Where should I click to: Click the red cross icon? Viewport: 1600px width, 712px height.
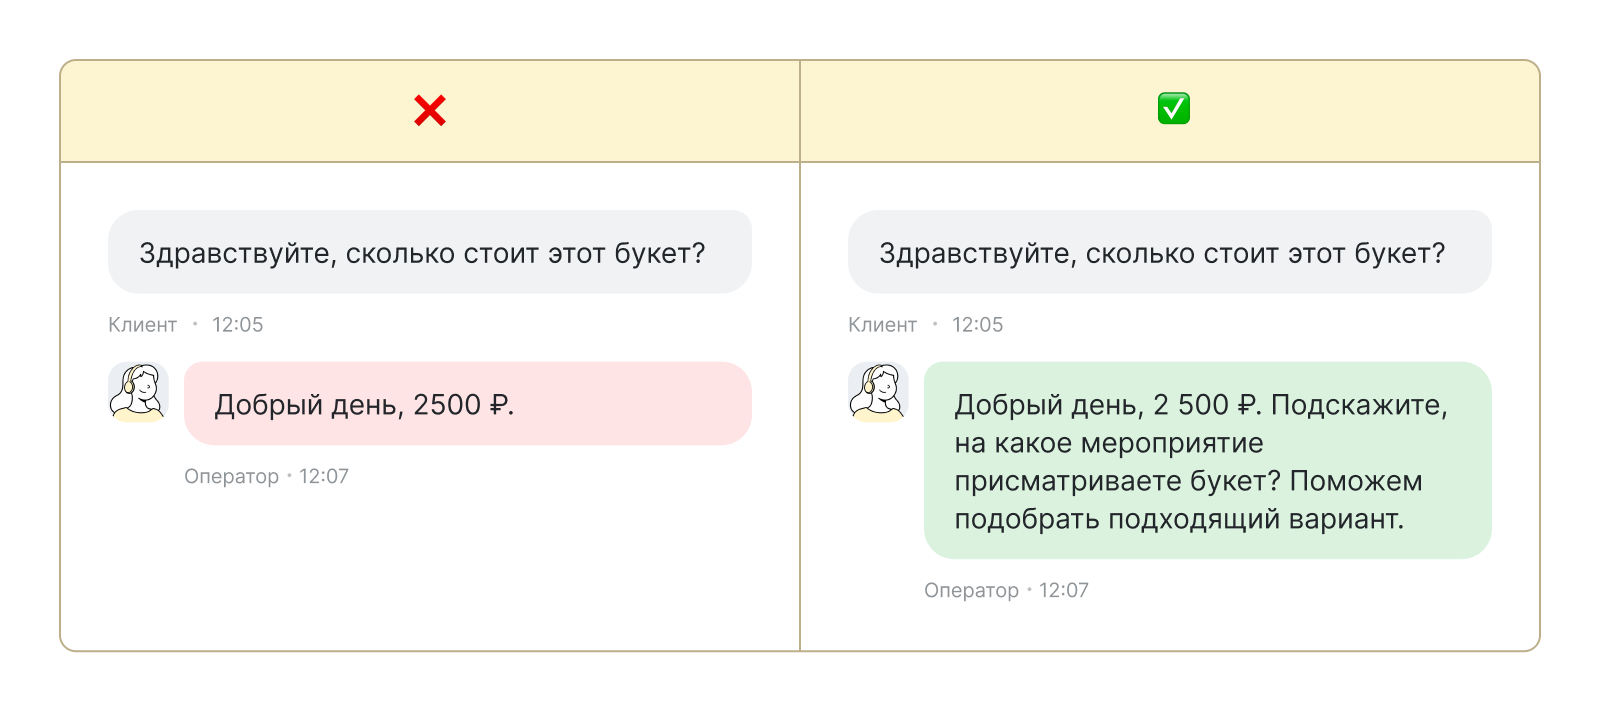point(430,110)
